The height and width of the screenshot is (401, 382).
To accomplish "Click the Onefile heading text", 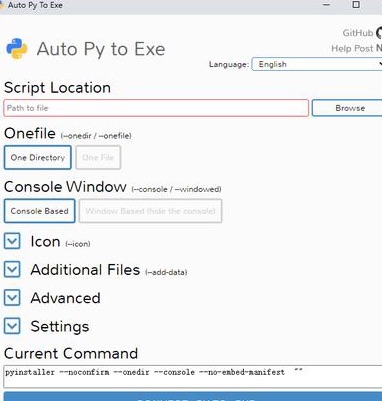I will (x=30, y=133).
